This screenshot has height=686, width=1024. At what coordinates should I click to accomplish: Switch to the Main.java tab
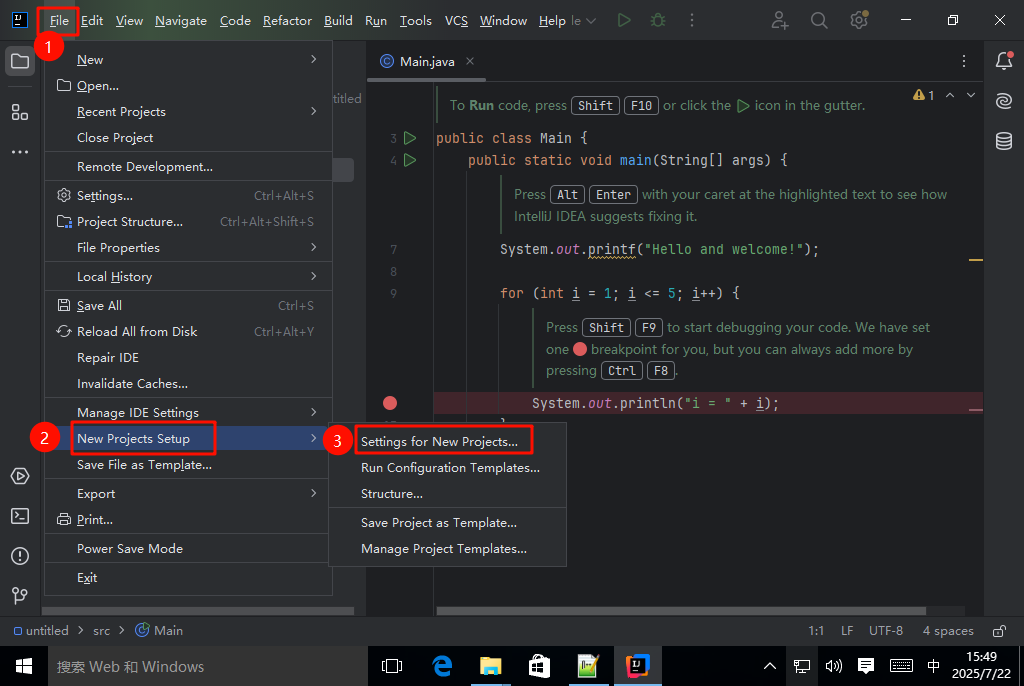[426, 61]
